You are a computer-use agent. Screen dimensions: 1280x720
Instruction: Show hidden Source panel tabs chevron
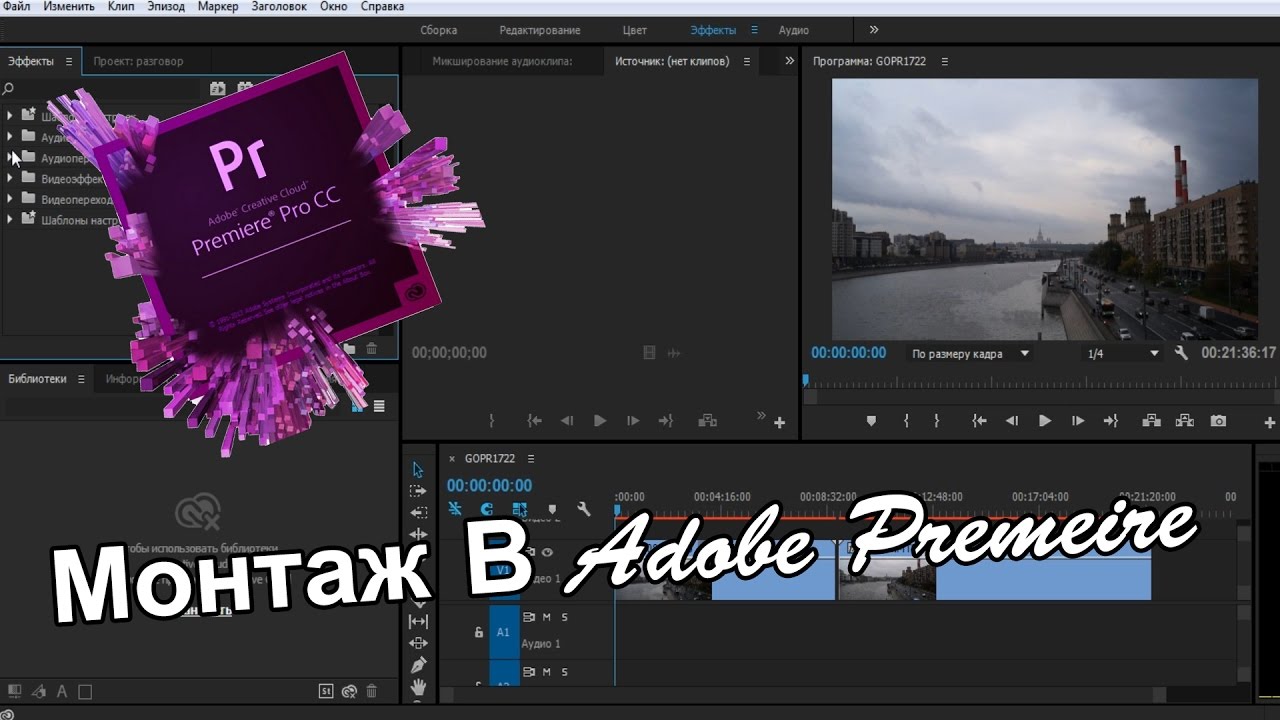789,61
